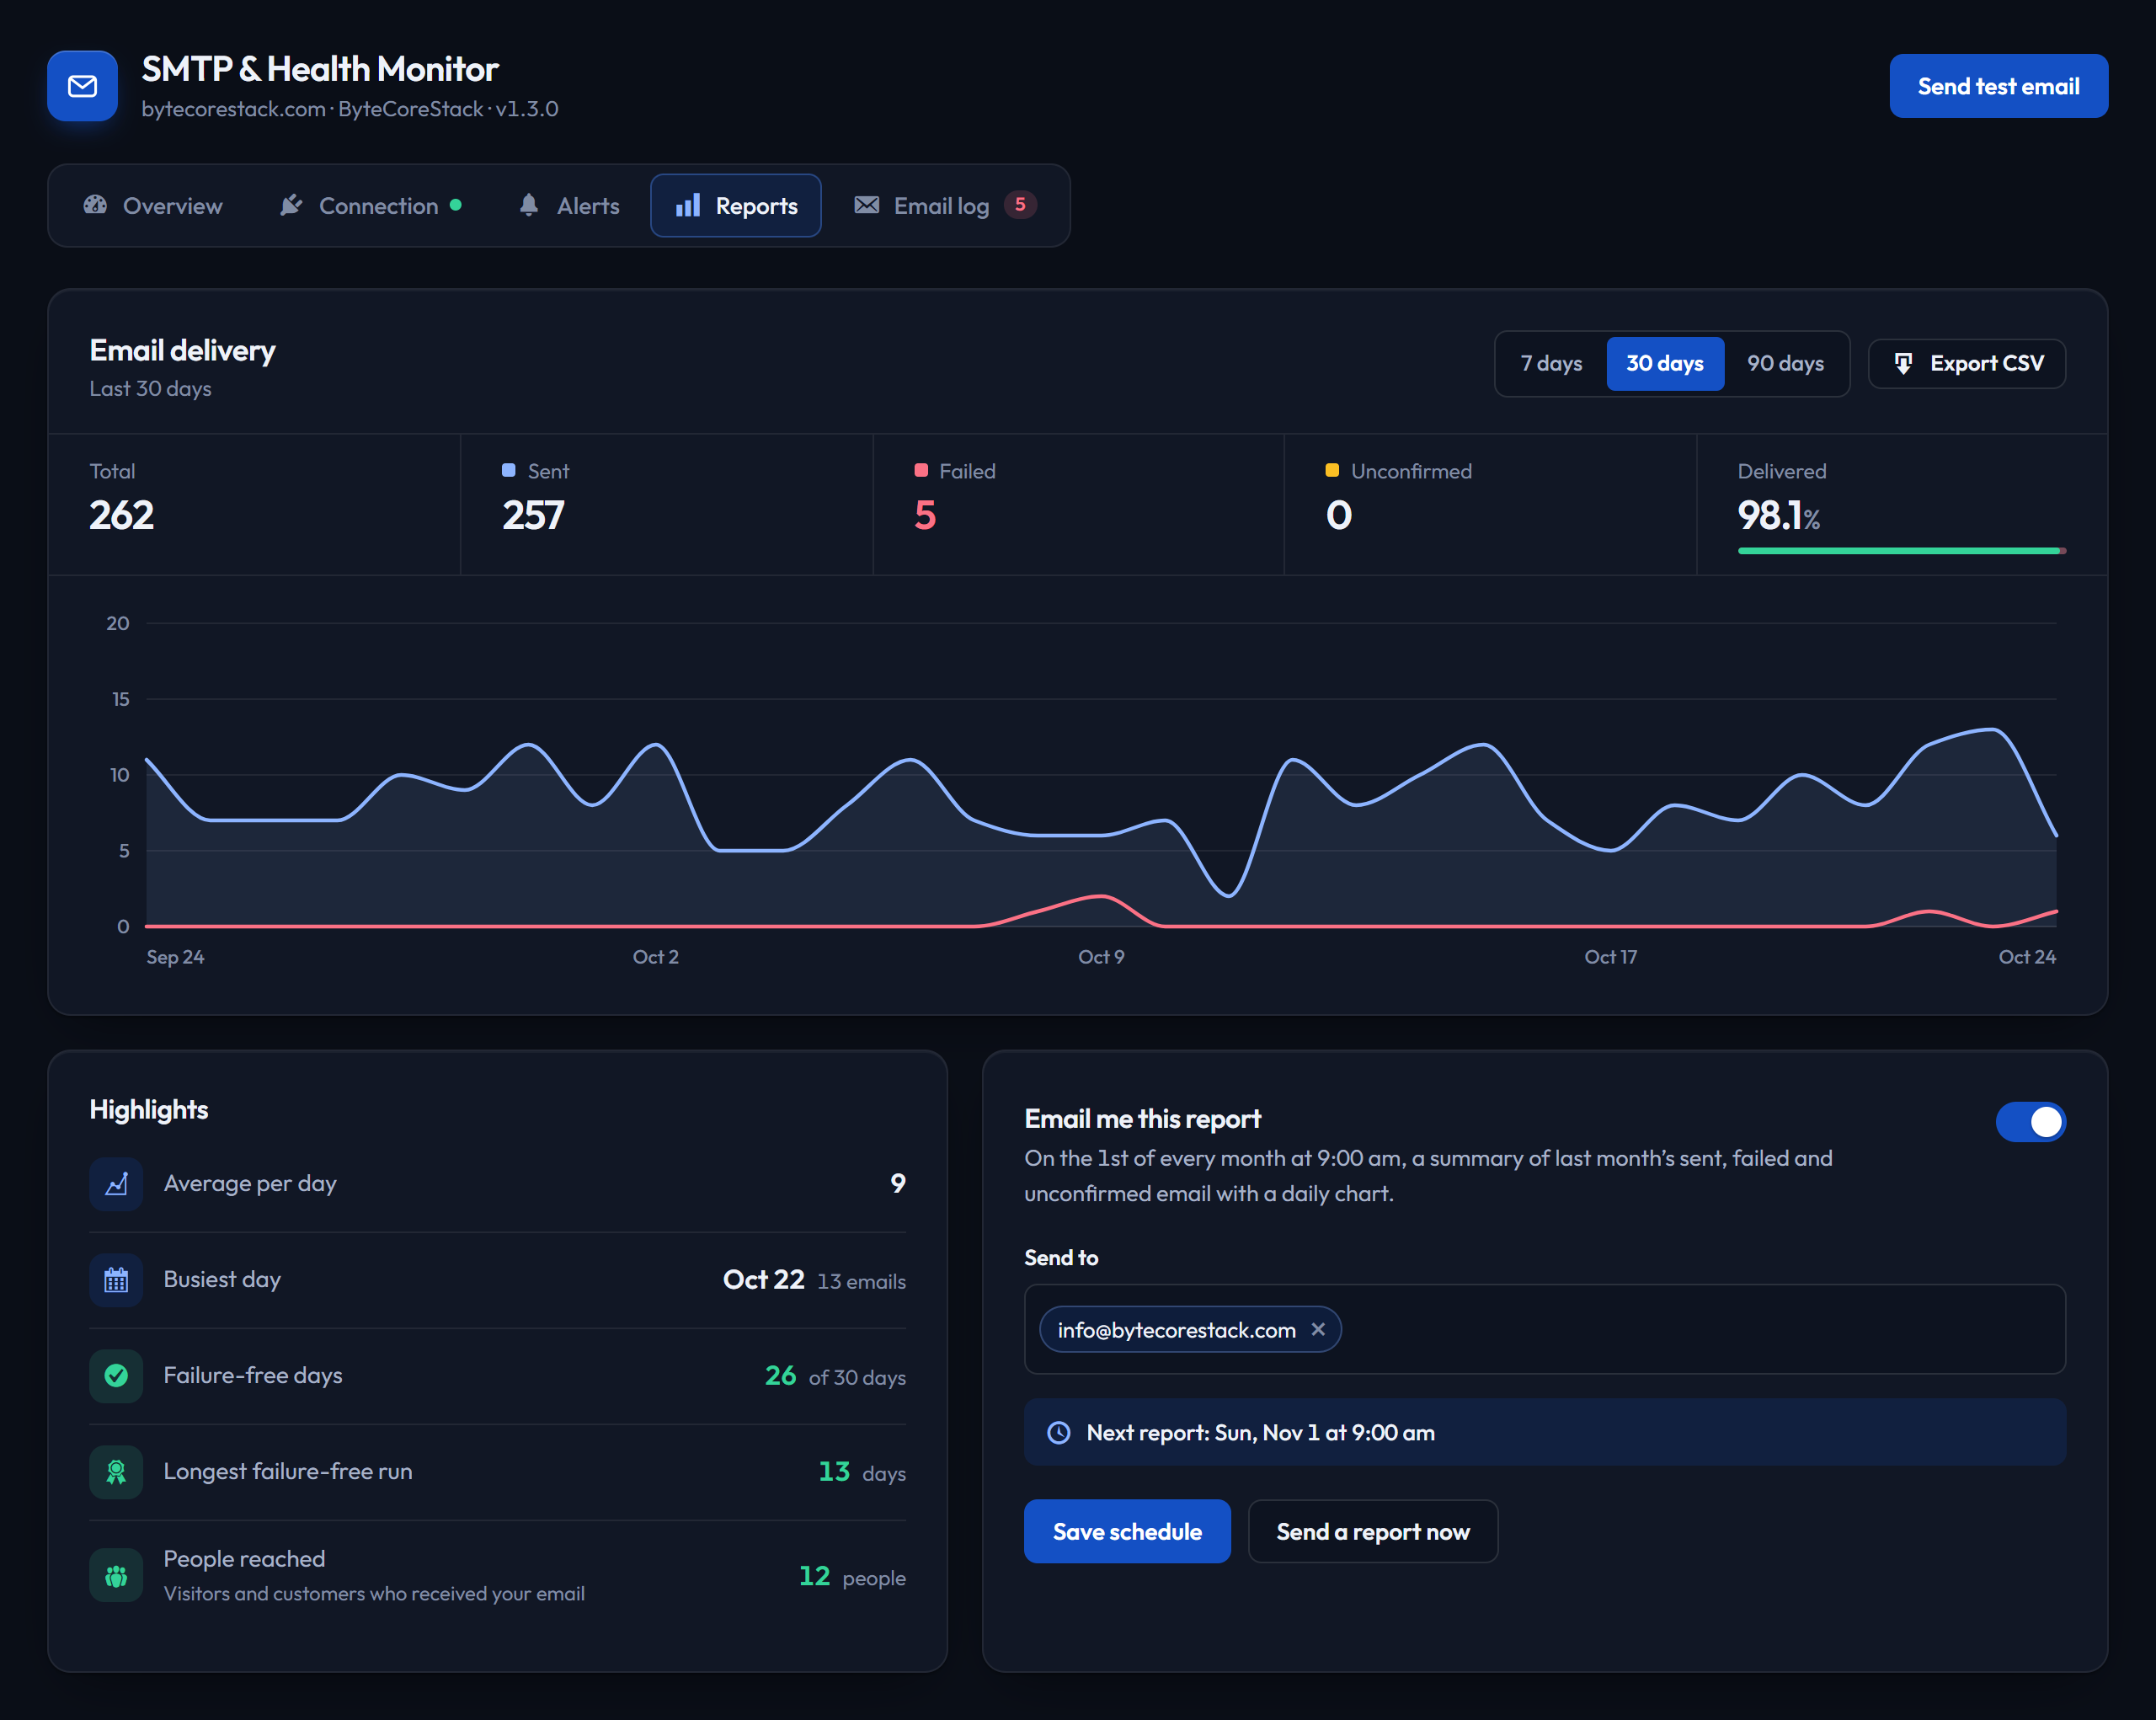Click the People reached group icon
The height and width of the screenshot is (1720, 2156).
[x=116, y=1576]
